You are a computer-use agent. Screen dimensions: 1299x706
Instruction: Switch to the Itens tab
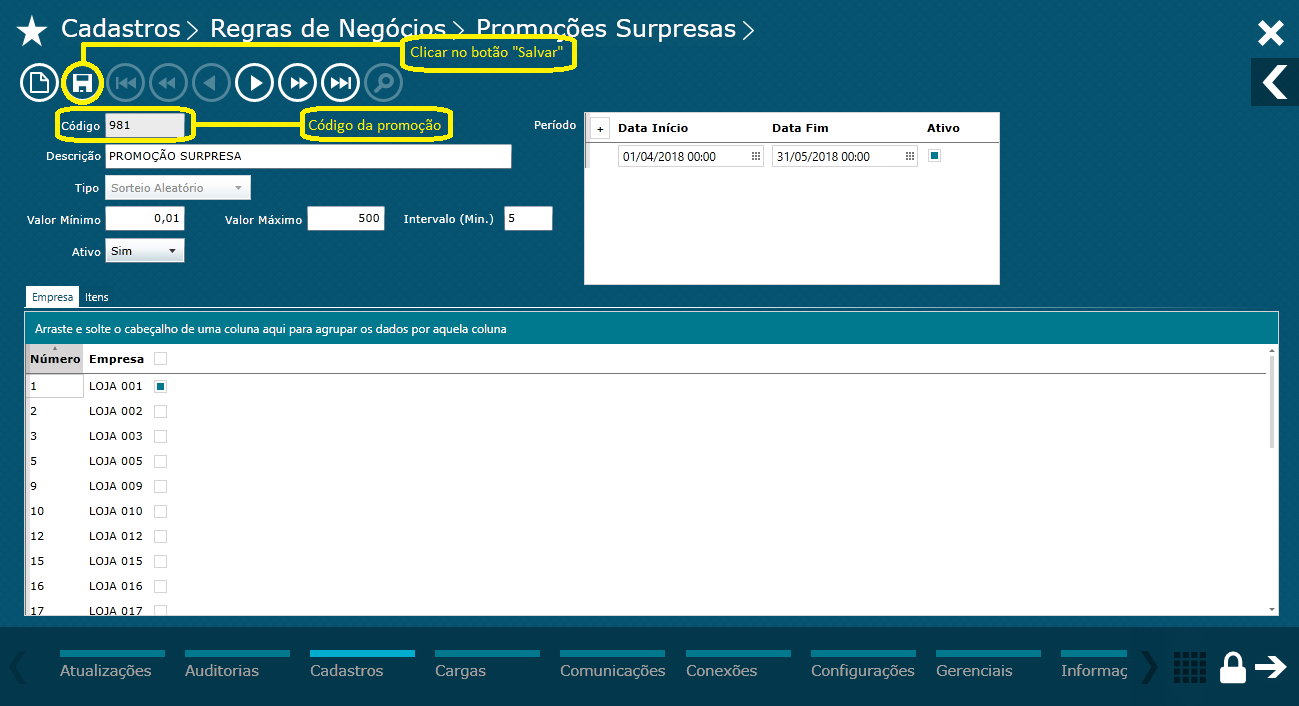click(97, 297)
